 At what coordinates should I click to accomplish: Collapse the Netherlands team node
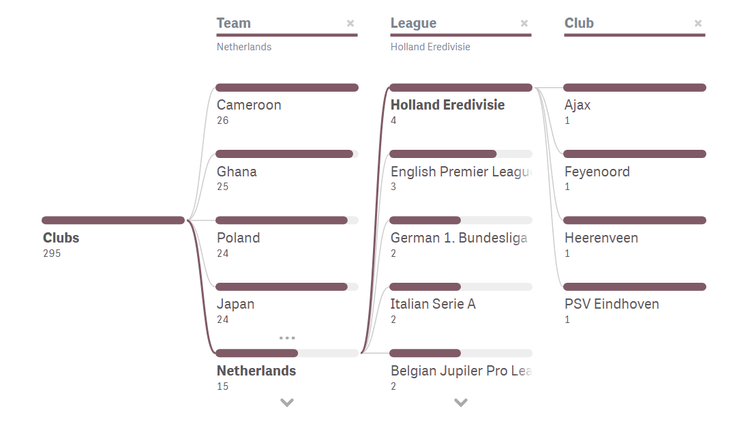coord(256,370)
